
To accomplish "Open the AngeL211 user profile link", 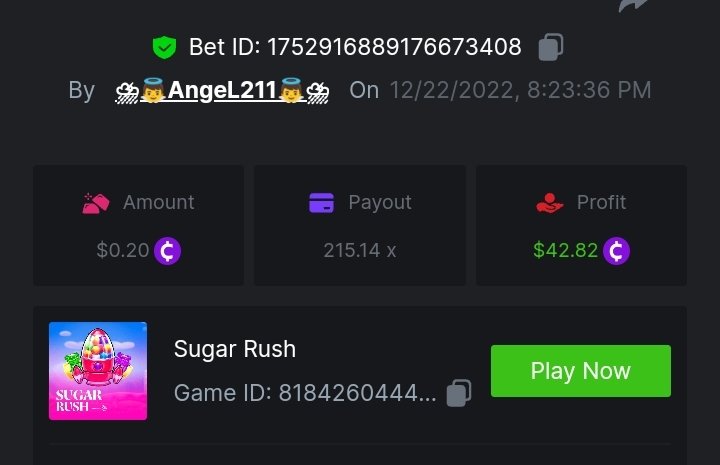I will point(221,90).
